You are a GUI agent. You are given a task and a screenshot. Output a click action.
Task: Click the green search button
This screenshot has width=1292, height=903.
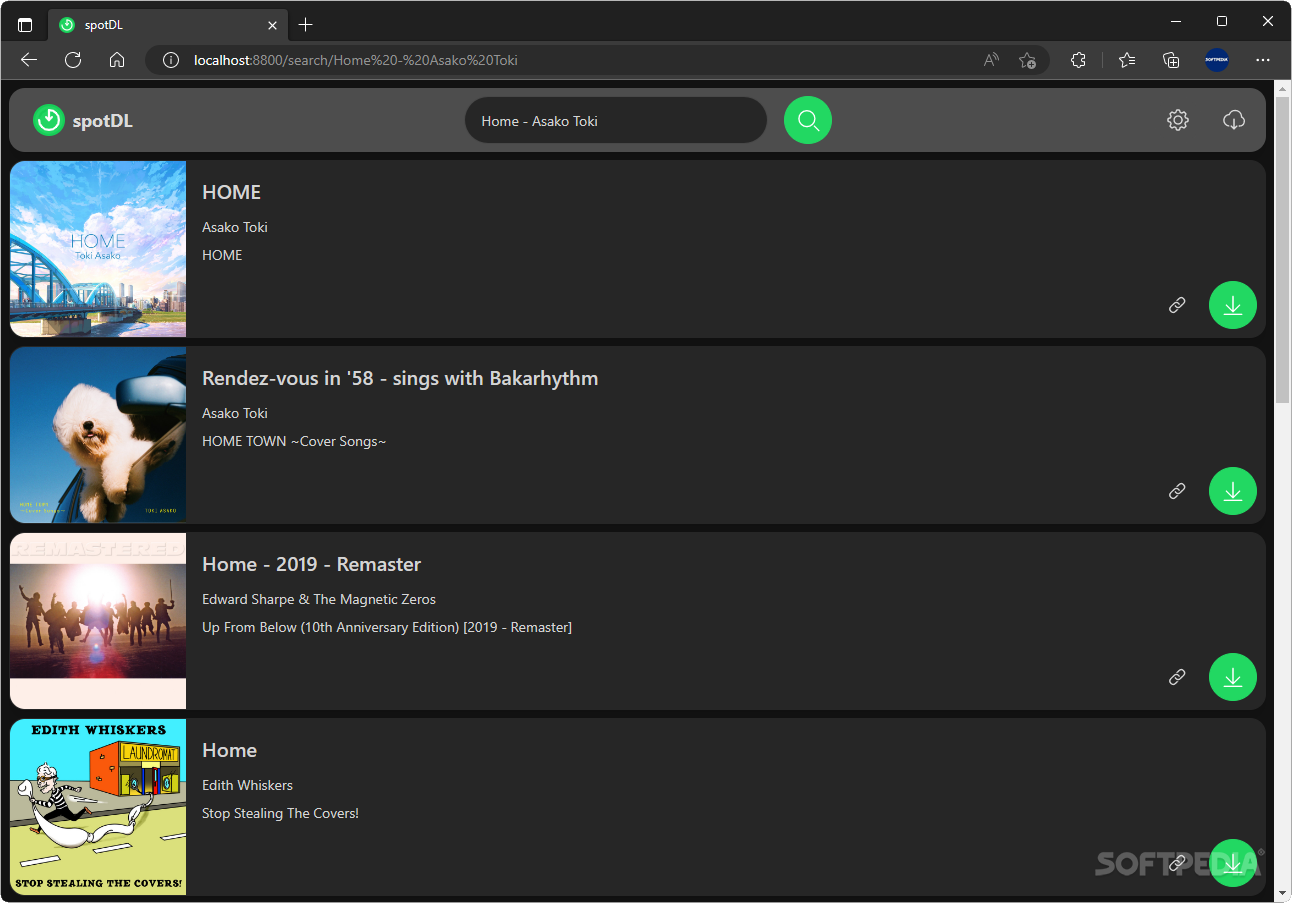(808, 120)
